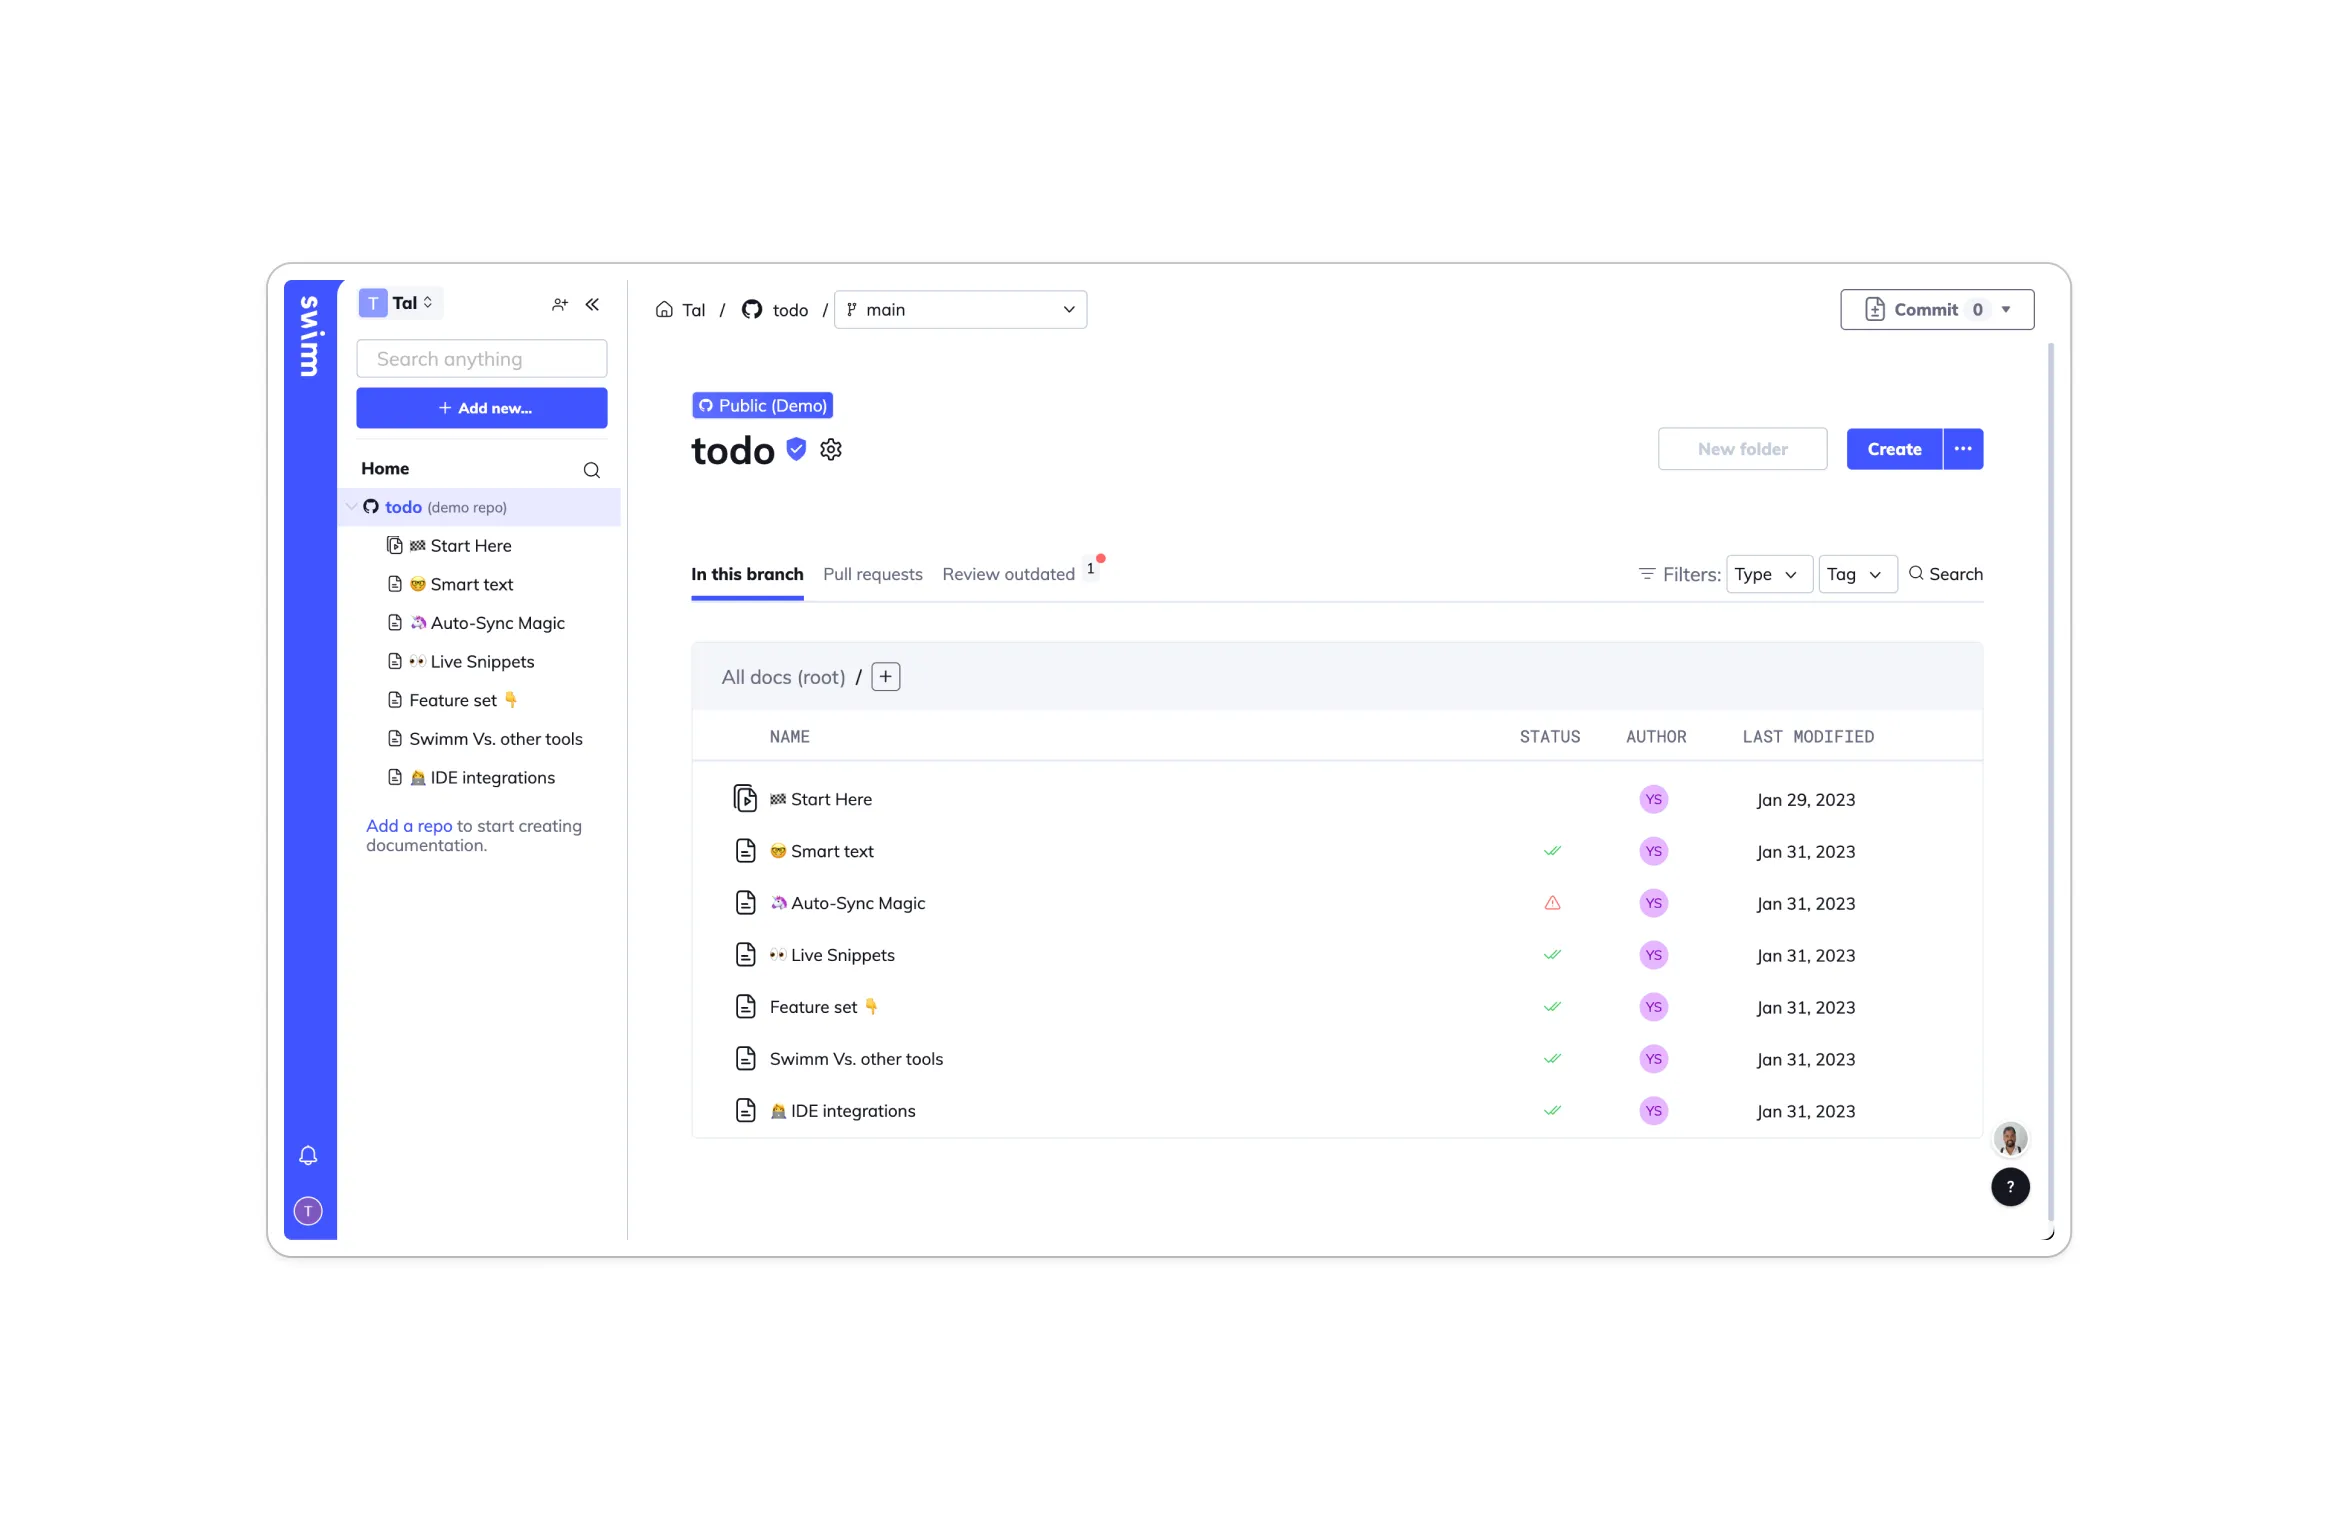This screenshot has height=1528, width=2339.
Task: Click the doc icon of Swimm Vs. other tools row
Action: (x=745, y=1059)
